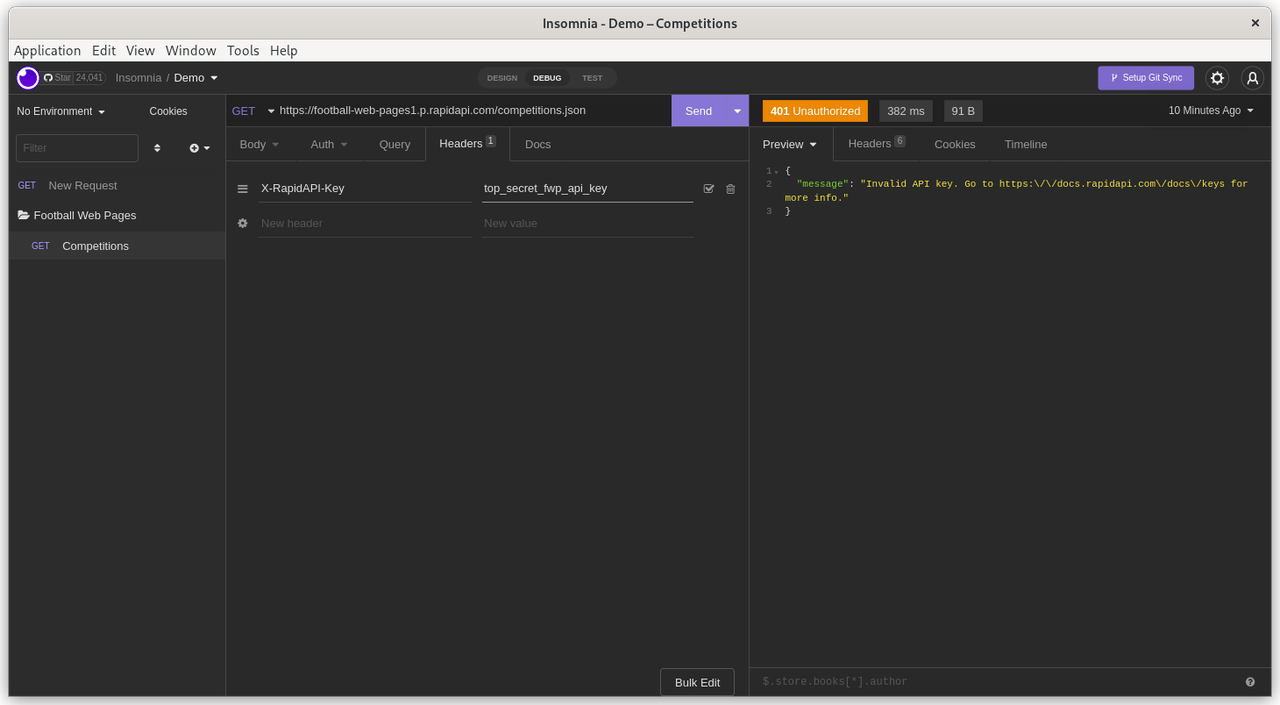Expand the Demo workspace dropdown chevron
Viewport: 1280px width, 705px height.
click(x=213, y=77)
